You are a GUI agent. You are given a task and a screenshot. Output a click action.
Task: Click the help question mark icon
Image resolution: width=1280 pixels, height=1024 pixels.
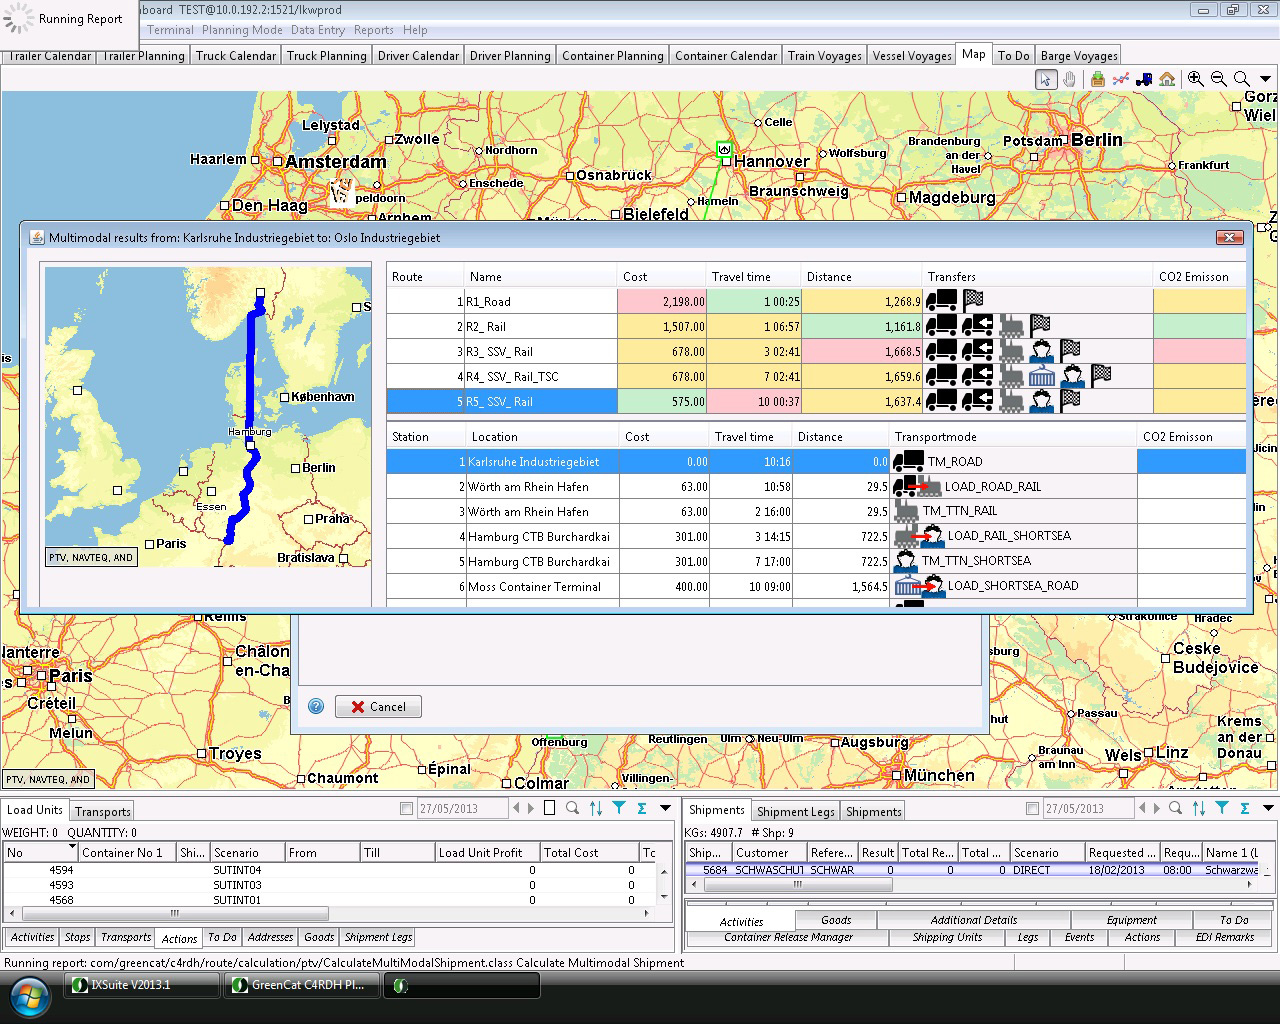(x=316, y=706)
